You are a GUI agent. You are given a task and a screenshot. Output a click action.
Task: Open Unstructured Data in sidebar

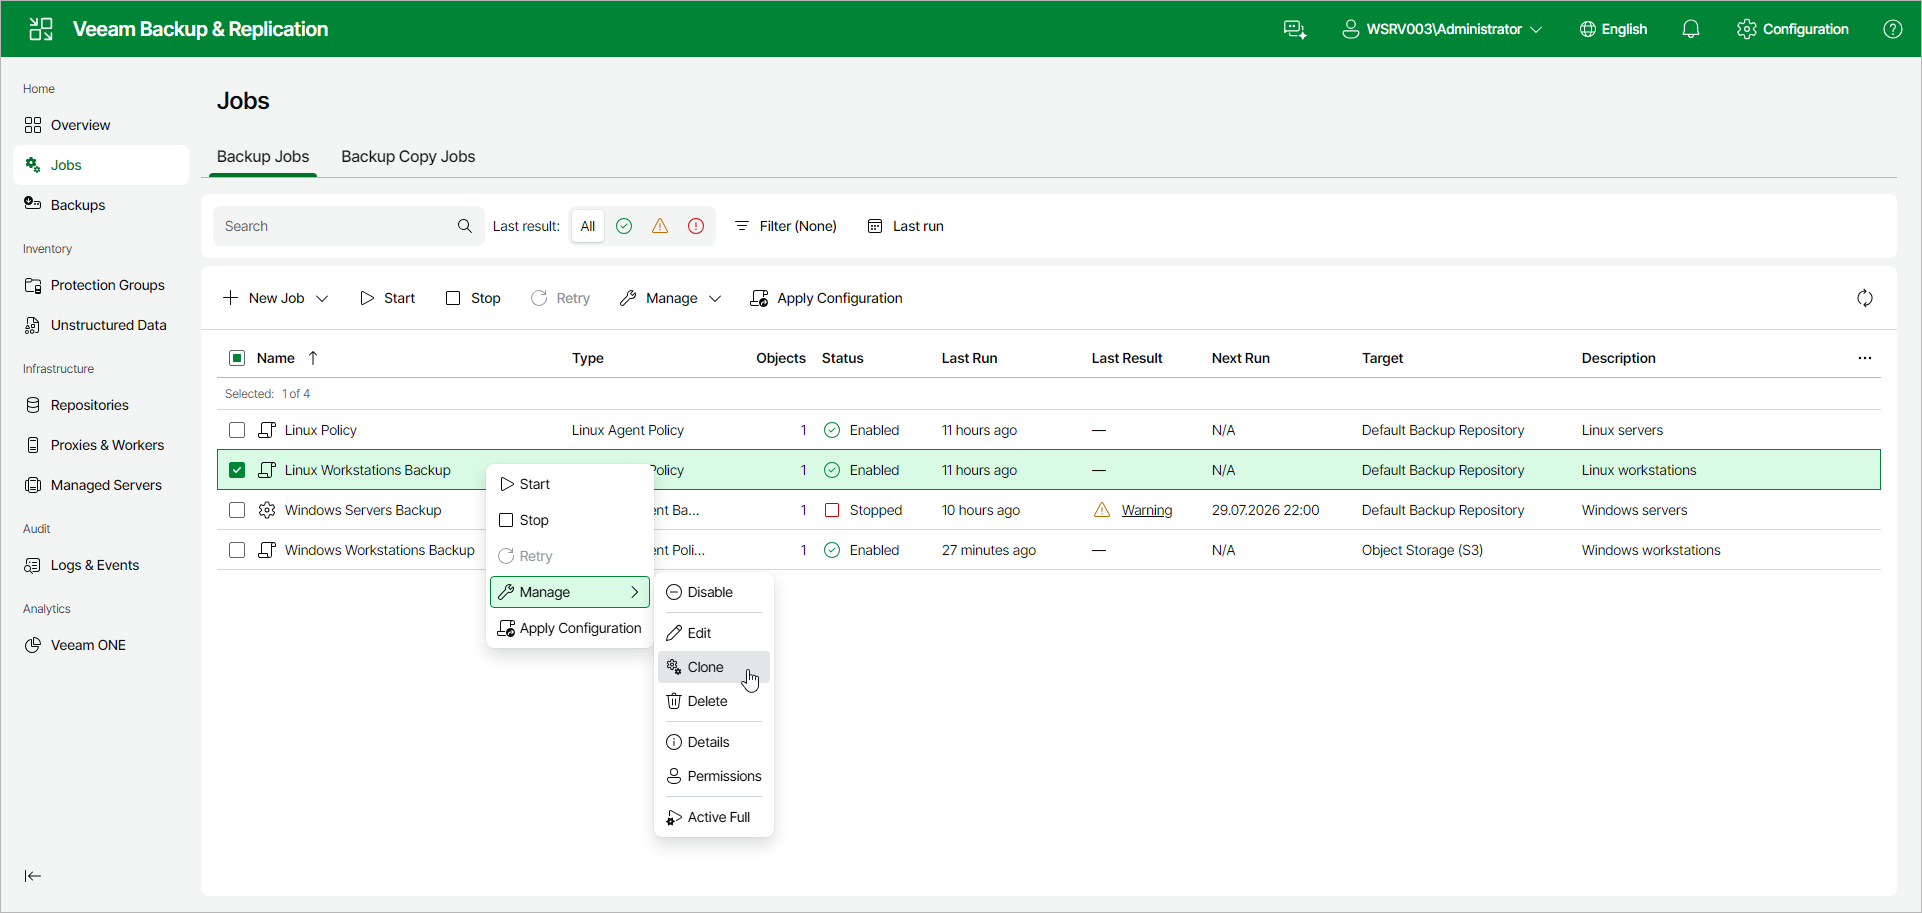click(100, 325)
